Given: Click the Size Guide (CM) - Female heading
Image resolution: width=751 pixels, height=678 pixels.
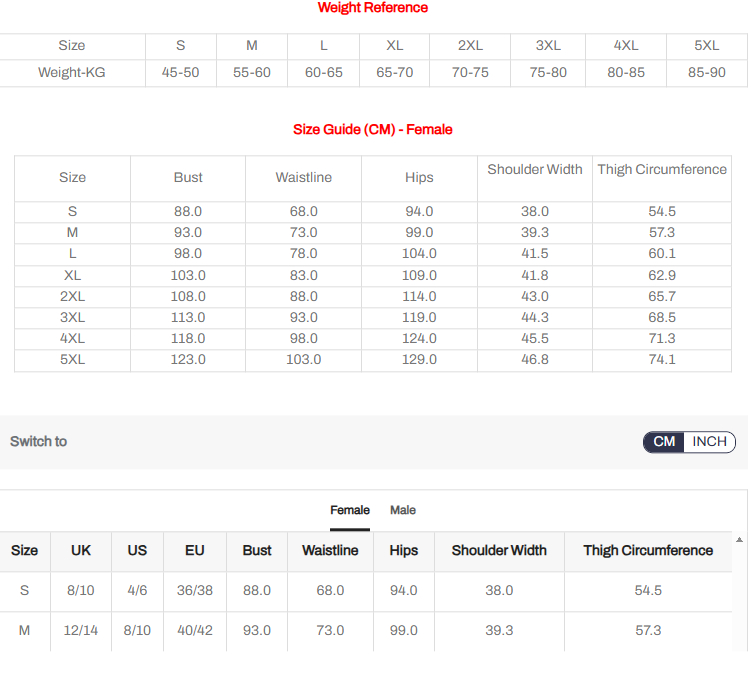Looking at the screenshot, I should [x=372, y=130].
